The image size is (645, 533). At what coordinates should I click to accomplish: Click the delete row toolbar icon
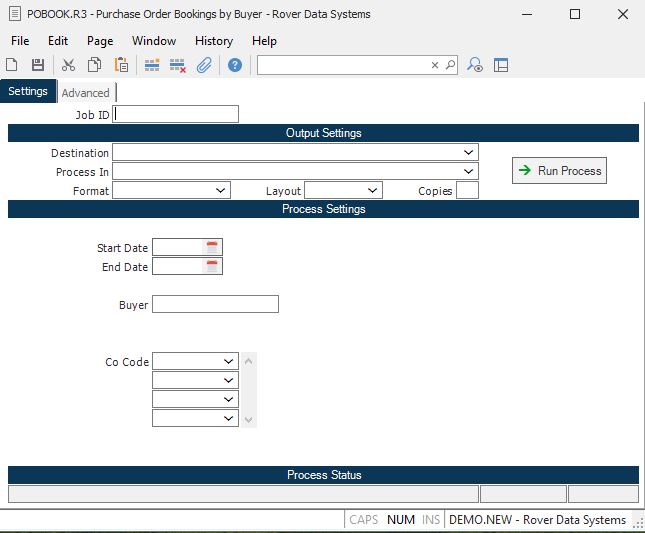pyautogui.click(x=178, y=65)
